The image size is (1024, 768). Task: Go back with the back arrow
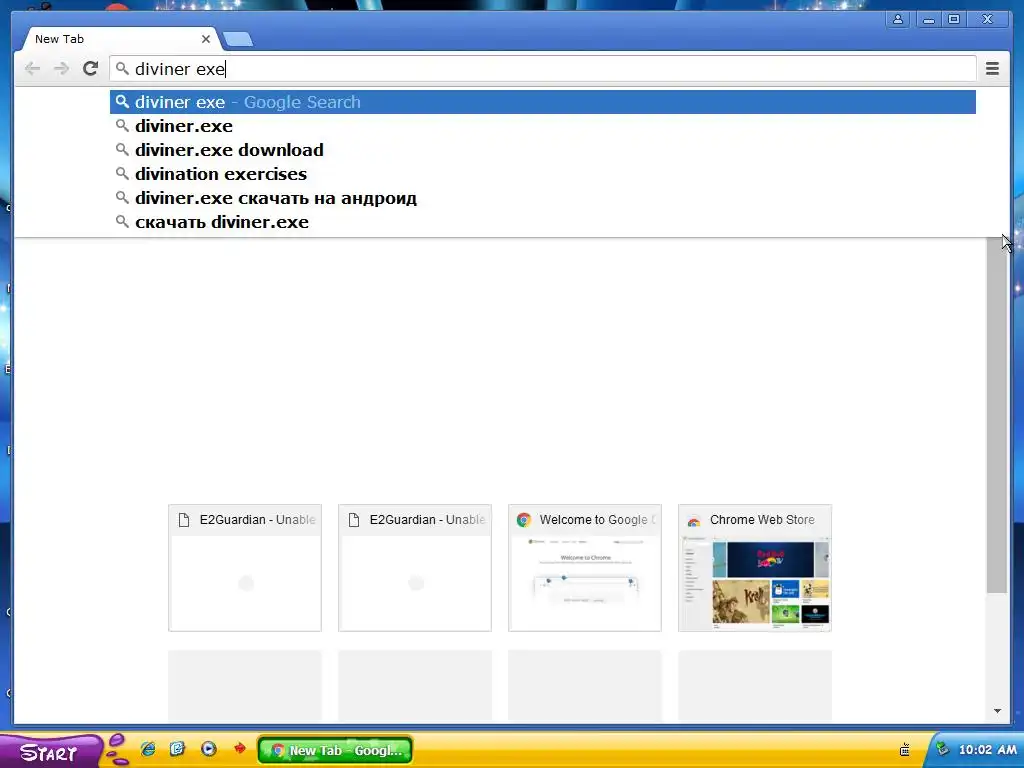[32, 69]
